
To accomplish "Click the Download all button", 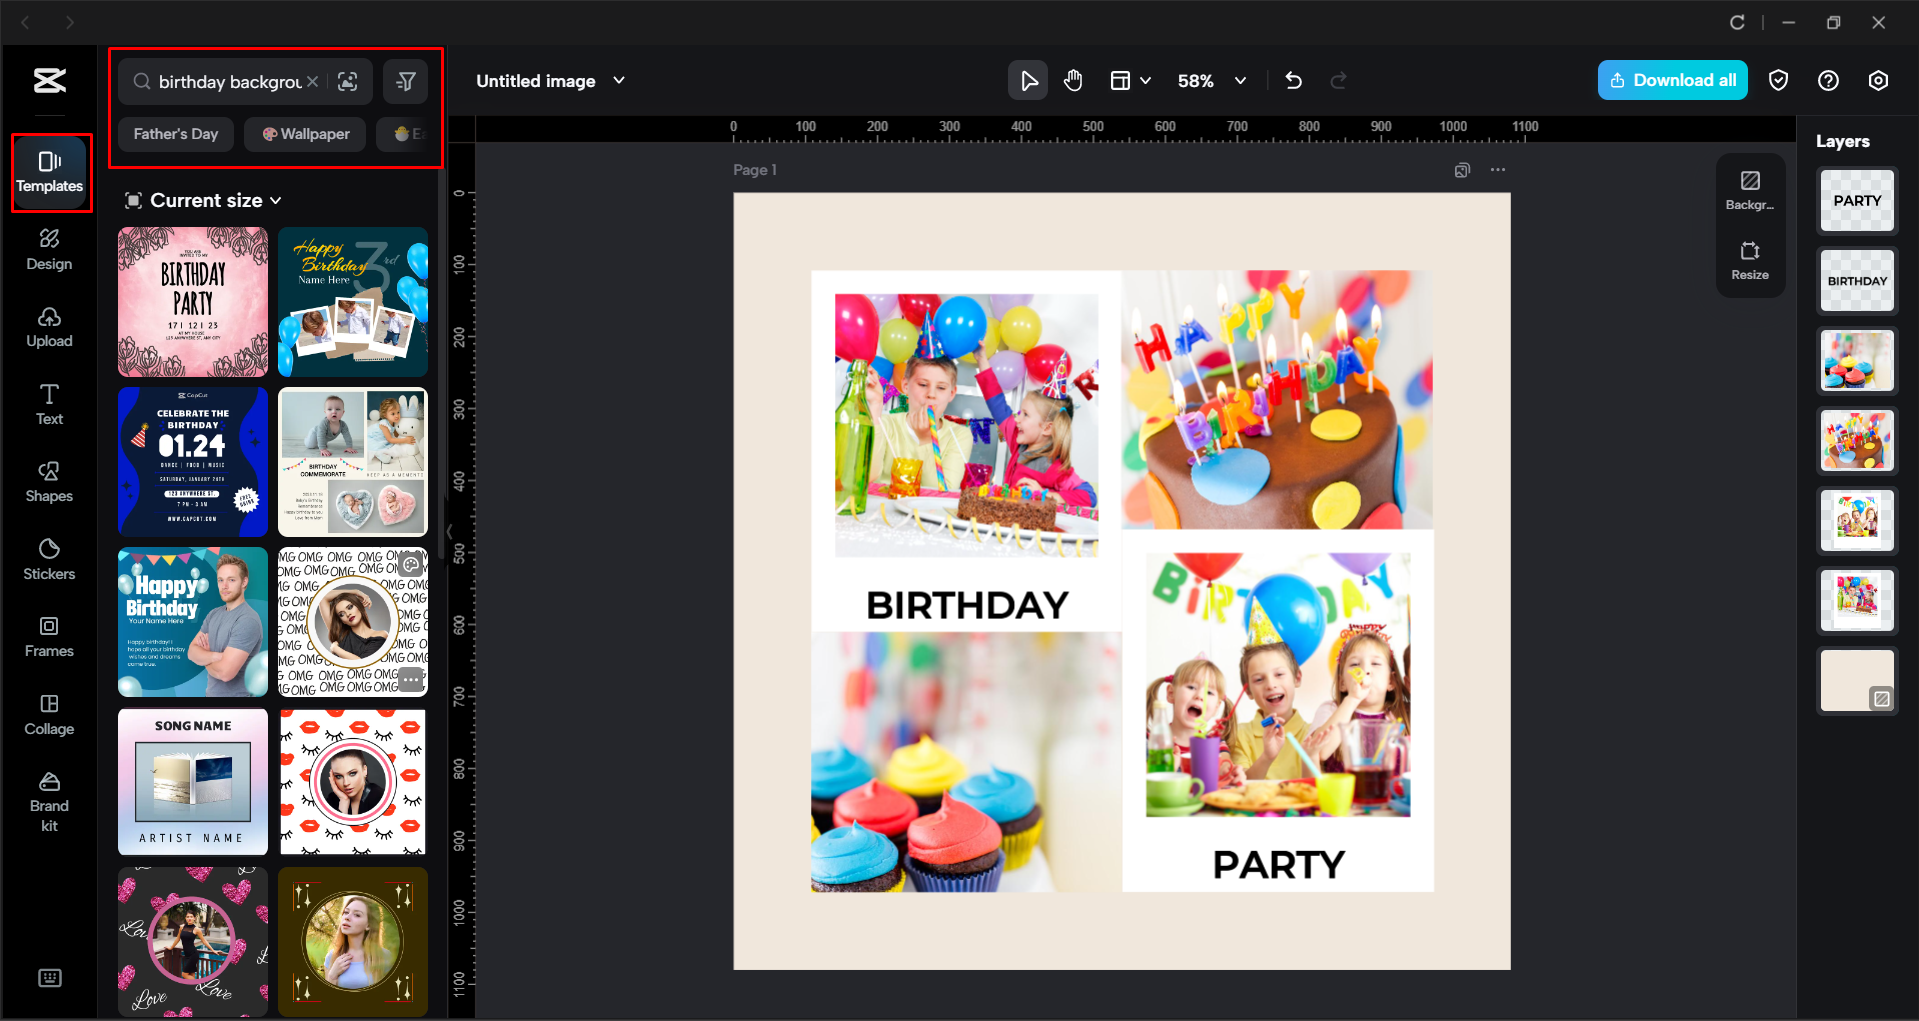I will tap(1672, 81).
